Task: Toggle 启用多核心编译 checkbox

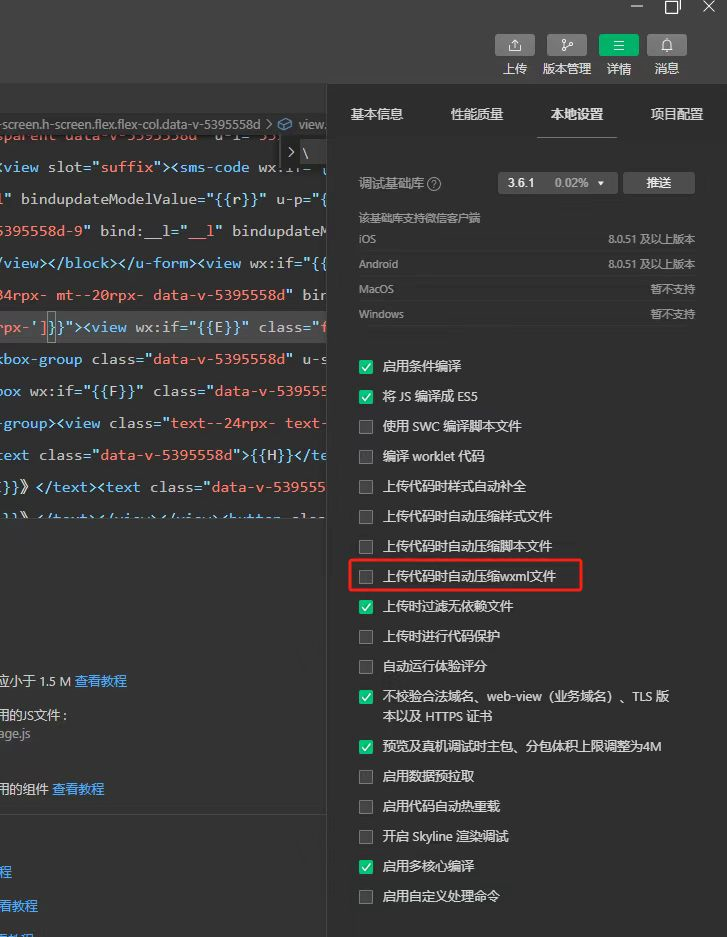Action: 366,866
